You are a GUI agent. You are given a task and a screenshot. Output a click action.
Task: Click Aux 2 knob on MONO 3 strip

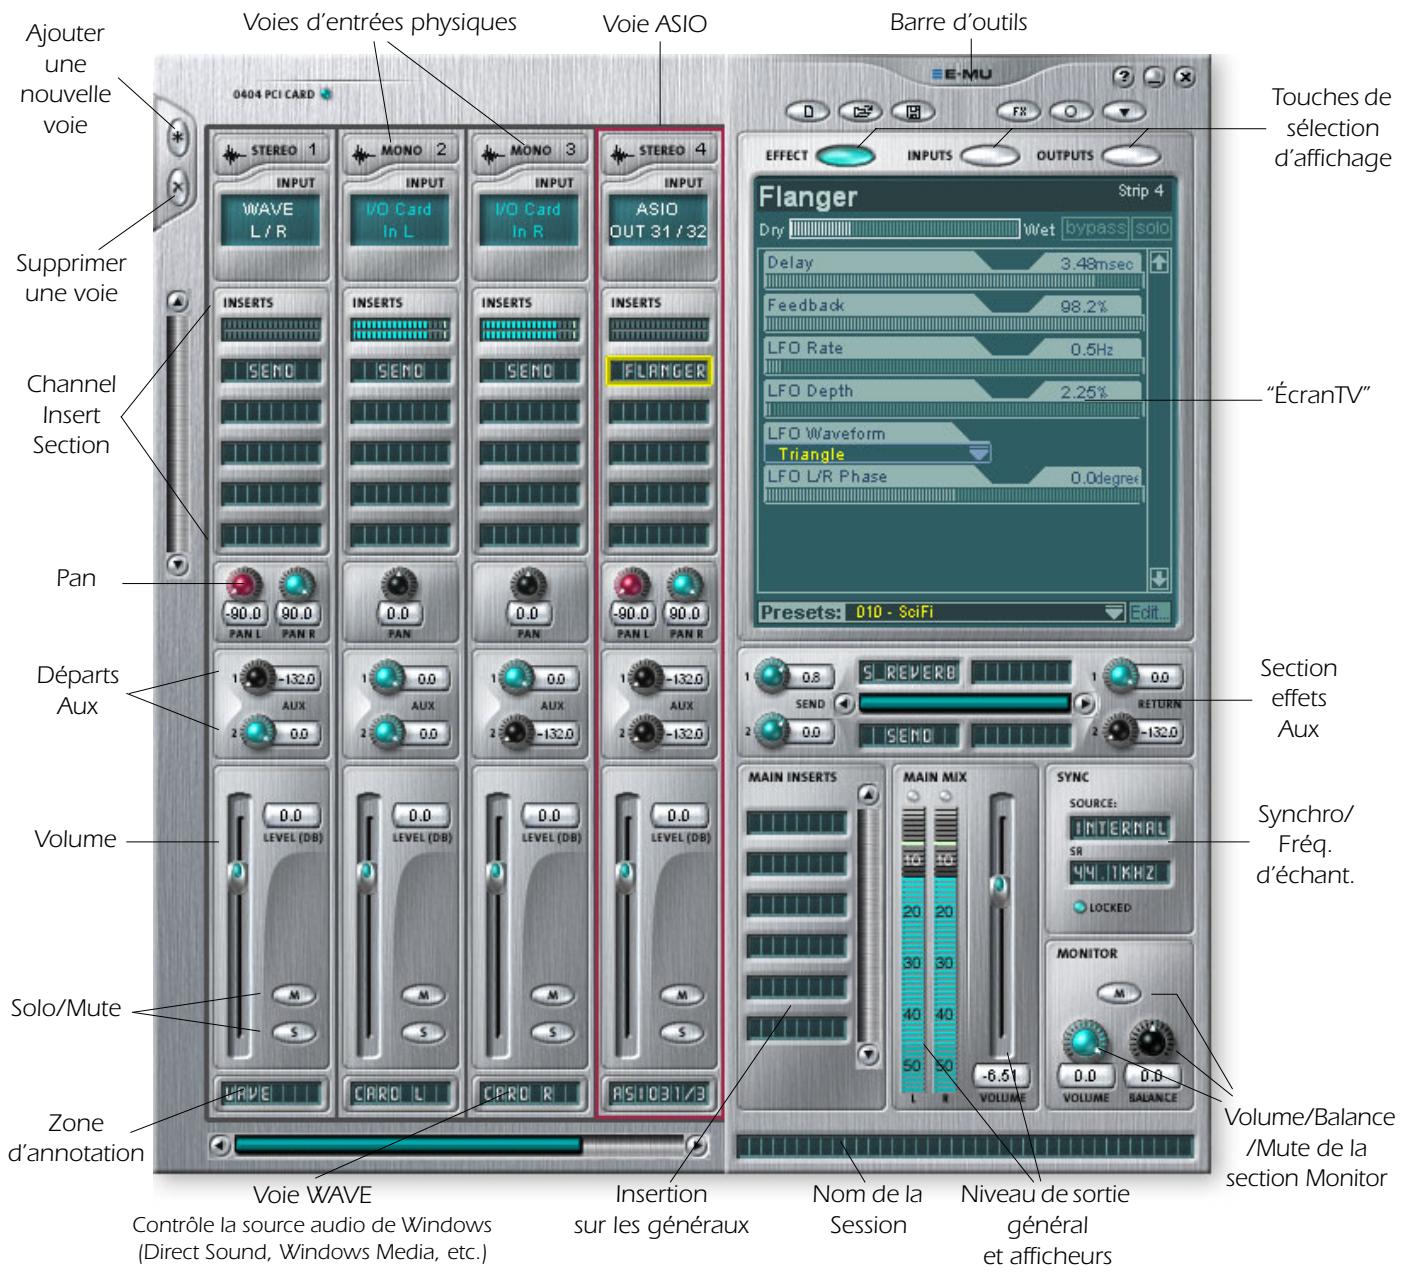[515, 733]
